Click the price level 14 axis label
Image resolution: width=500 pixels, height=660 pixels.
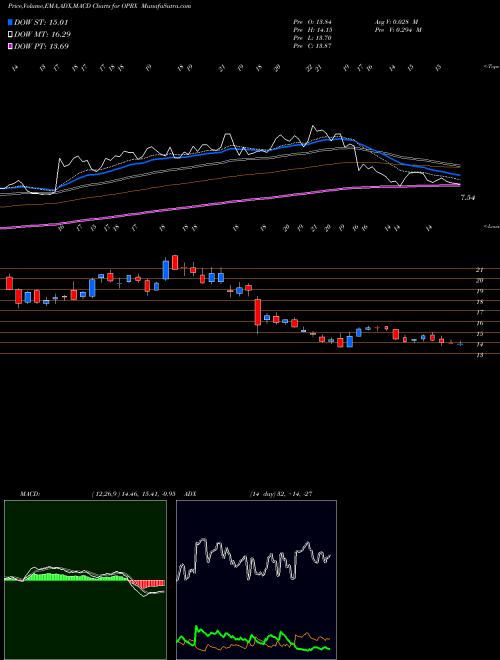click(479, 344)
